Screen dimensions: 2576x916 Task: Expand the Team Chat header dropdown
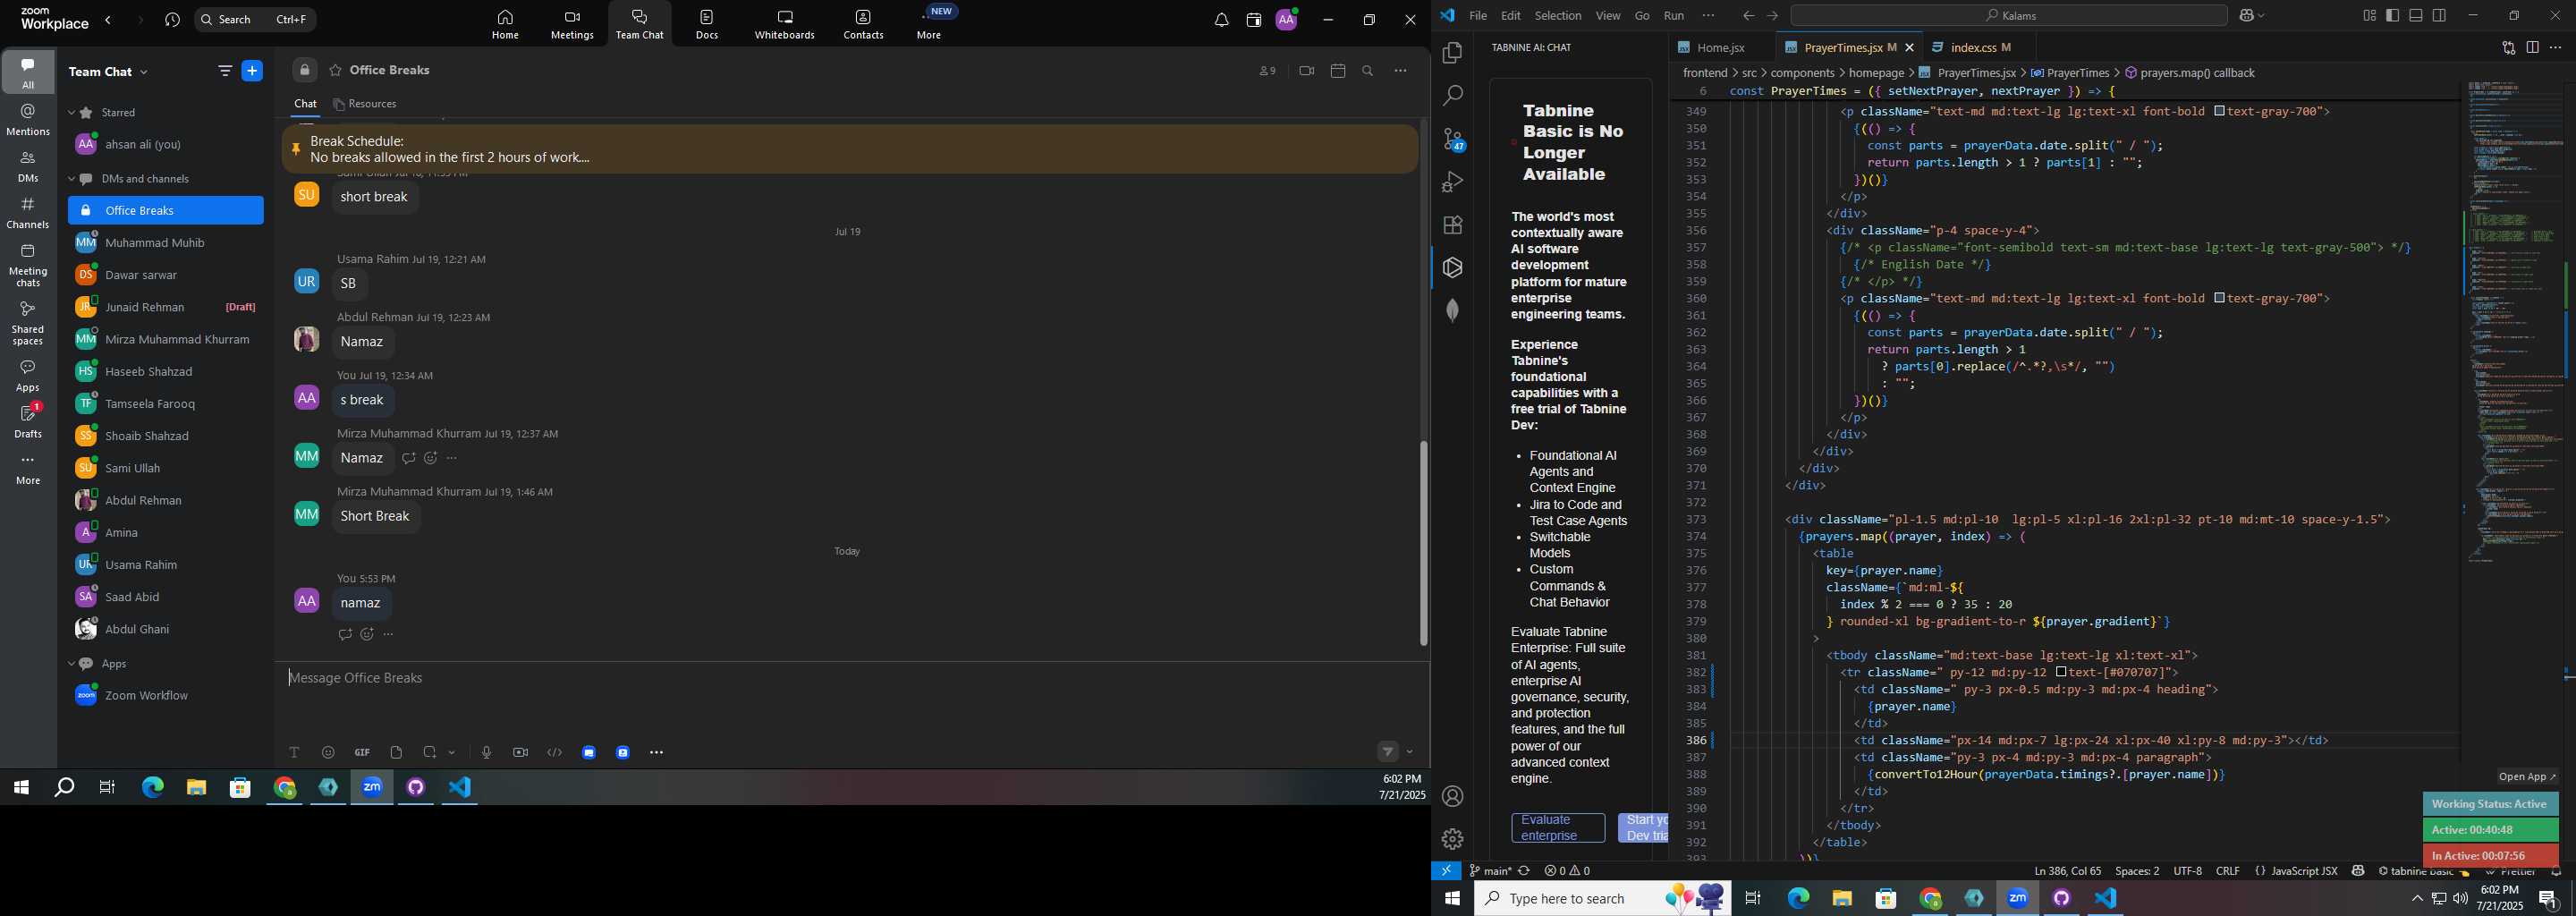(x=144, y=72)
